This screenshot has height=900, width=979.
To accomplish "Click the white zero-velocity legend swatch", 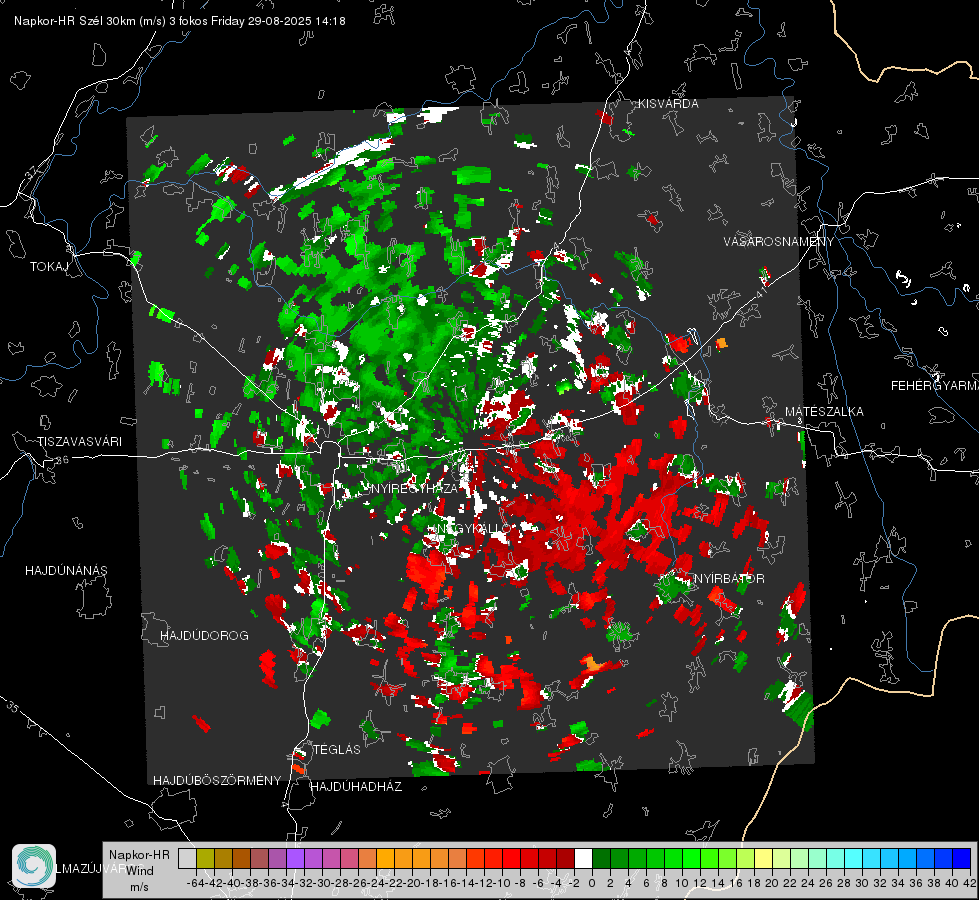I will click(x=583, y=858).
